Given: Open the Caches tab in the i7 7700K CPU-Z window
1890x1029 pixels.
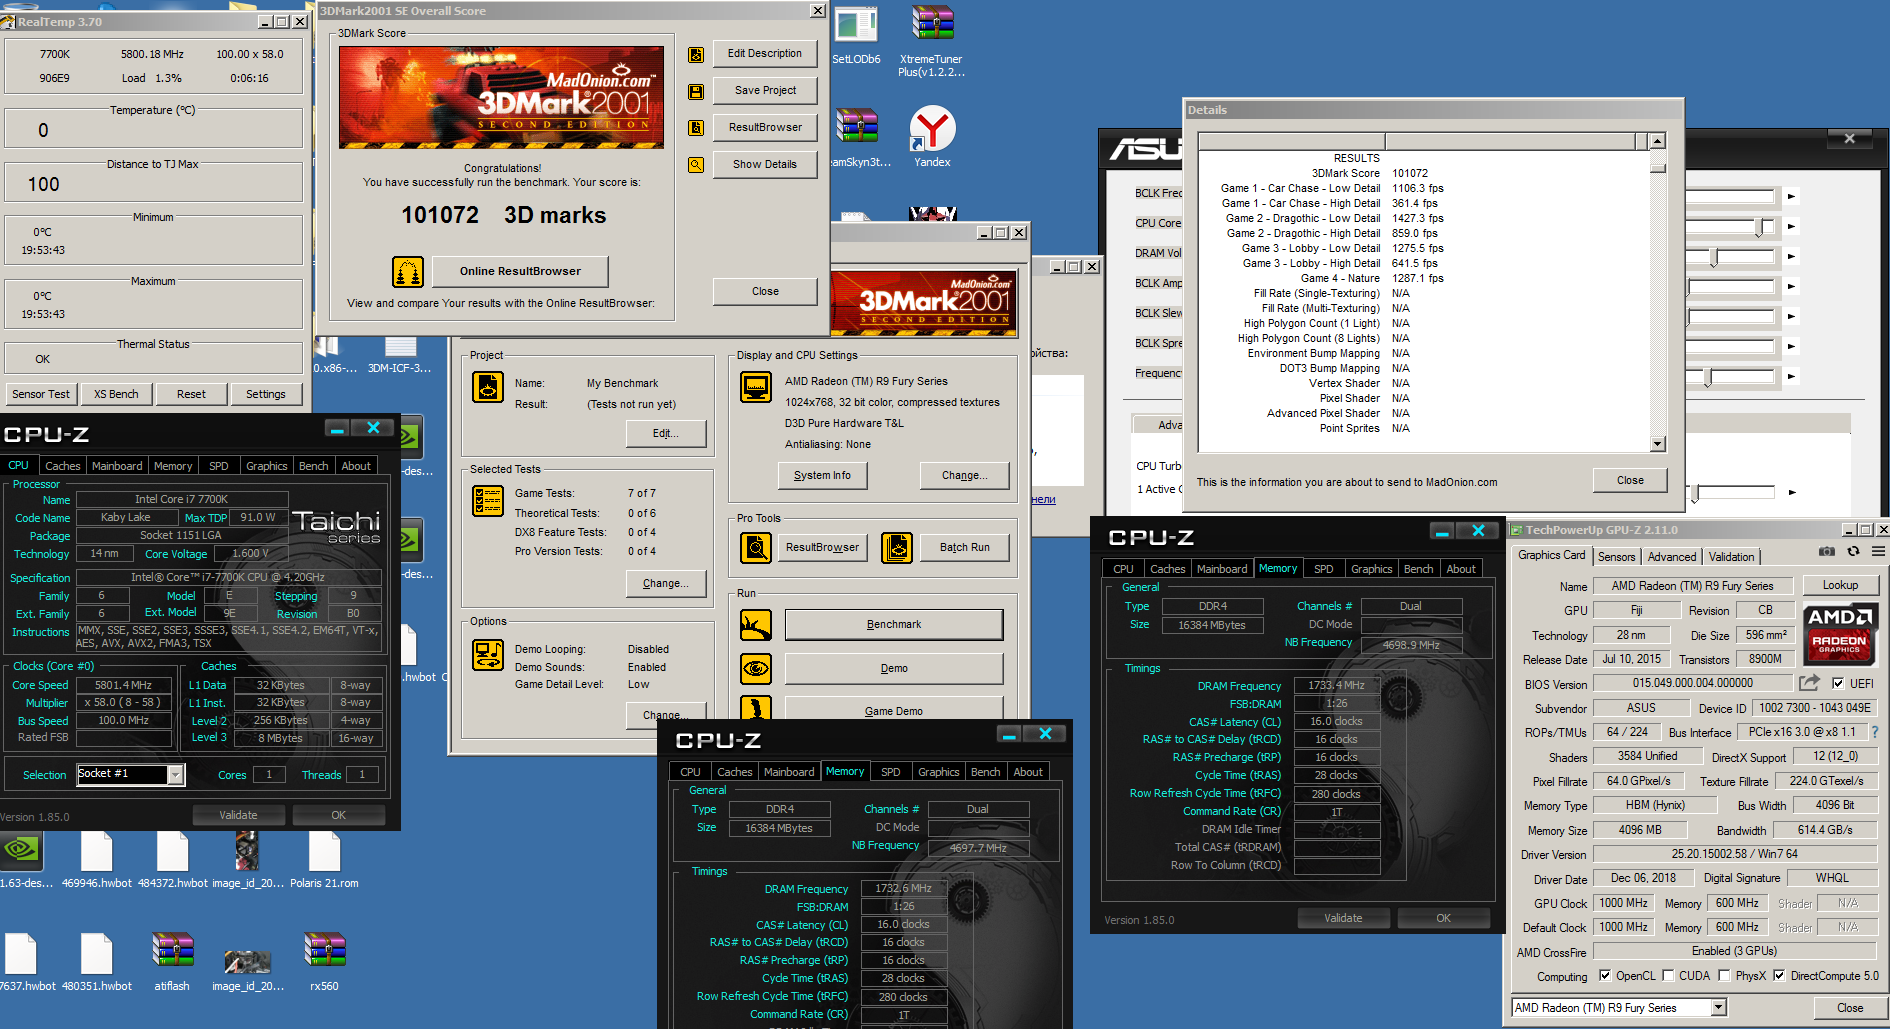Looking at the screenshot, I should pos(62,466).
